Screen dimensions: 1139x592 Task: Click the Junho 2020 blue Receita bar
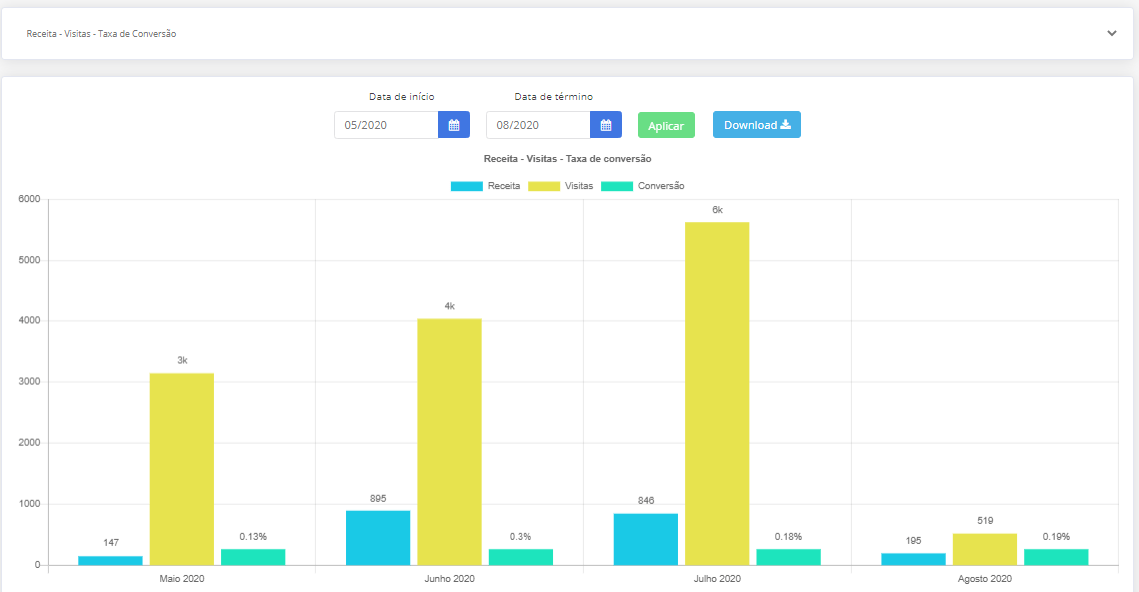click(378, 538)
